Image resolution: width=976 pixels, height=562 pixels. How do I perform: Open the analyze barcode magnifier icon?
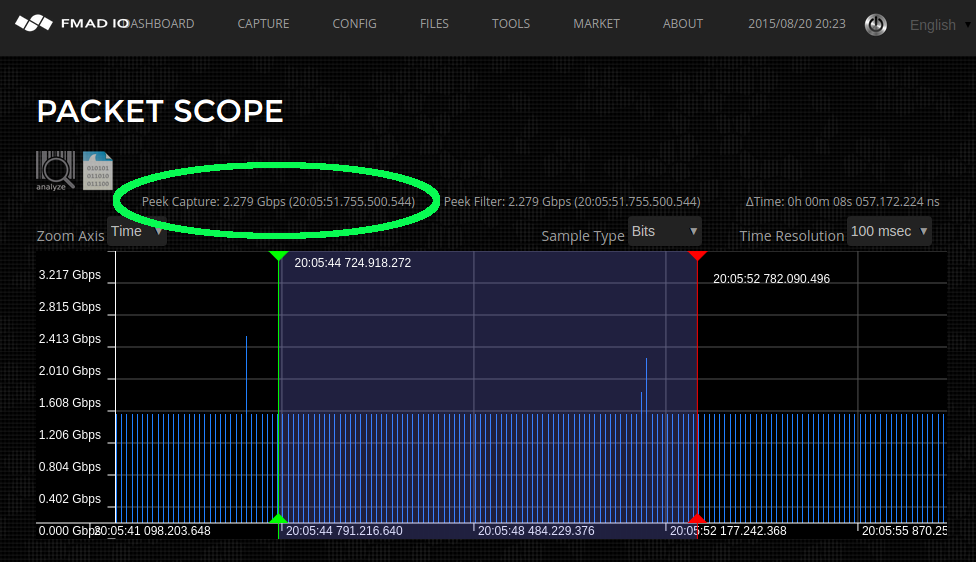tap(55, 170)
